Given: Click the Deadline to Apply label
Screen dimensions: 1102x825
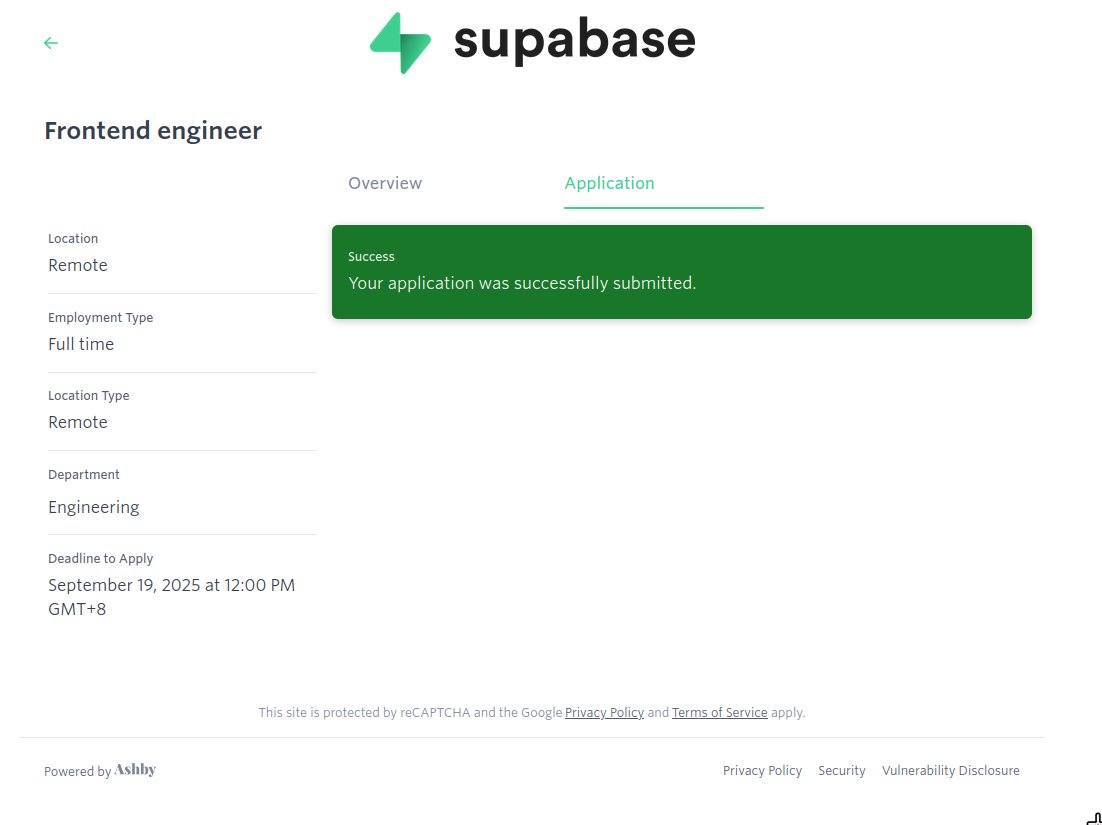Looking at the screenshot, I should point(101,559).
